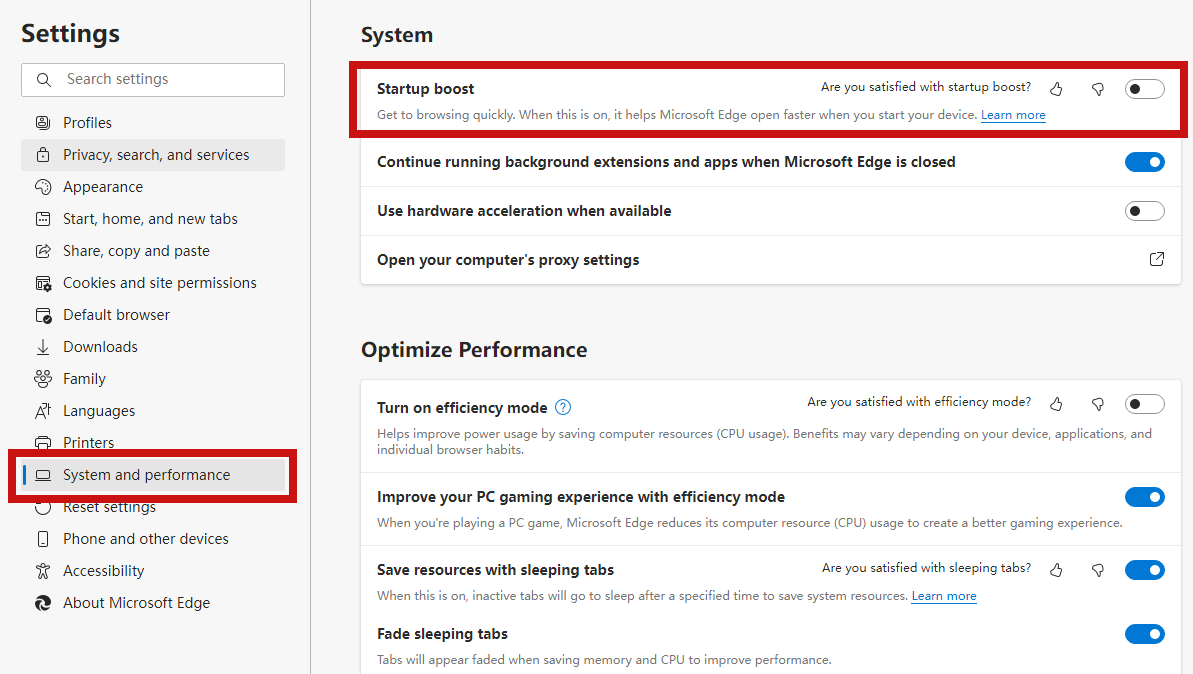
Task: Open Languages settings
Action: pyautogui.click(x=153, y=411)
